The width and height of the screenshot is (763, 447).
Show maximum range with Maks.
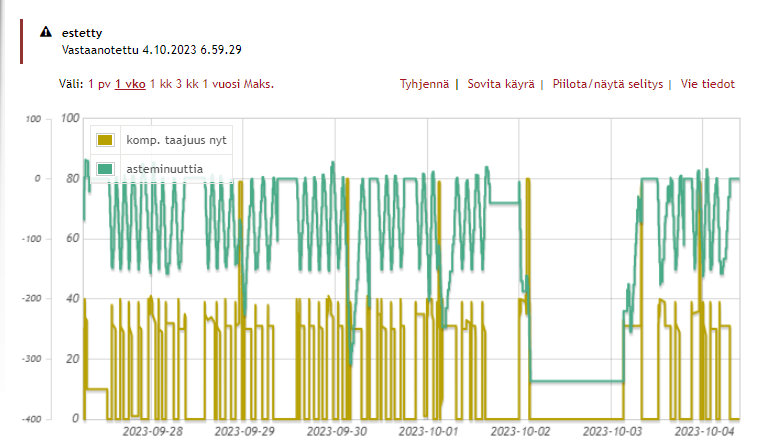pos(259,84)
